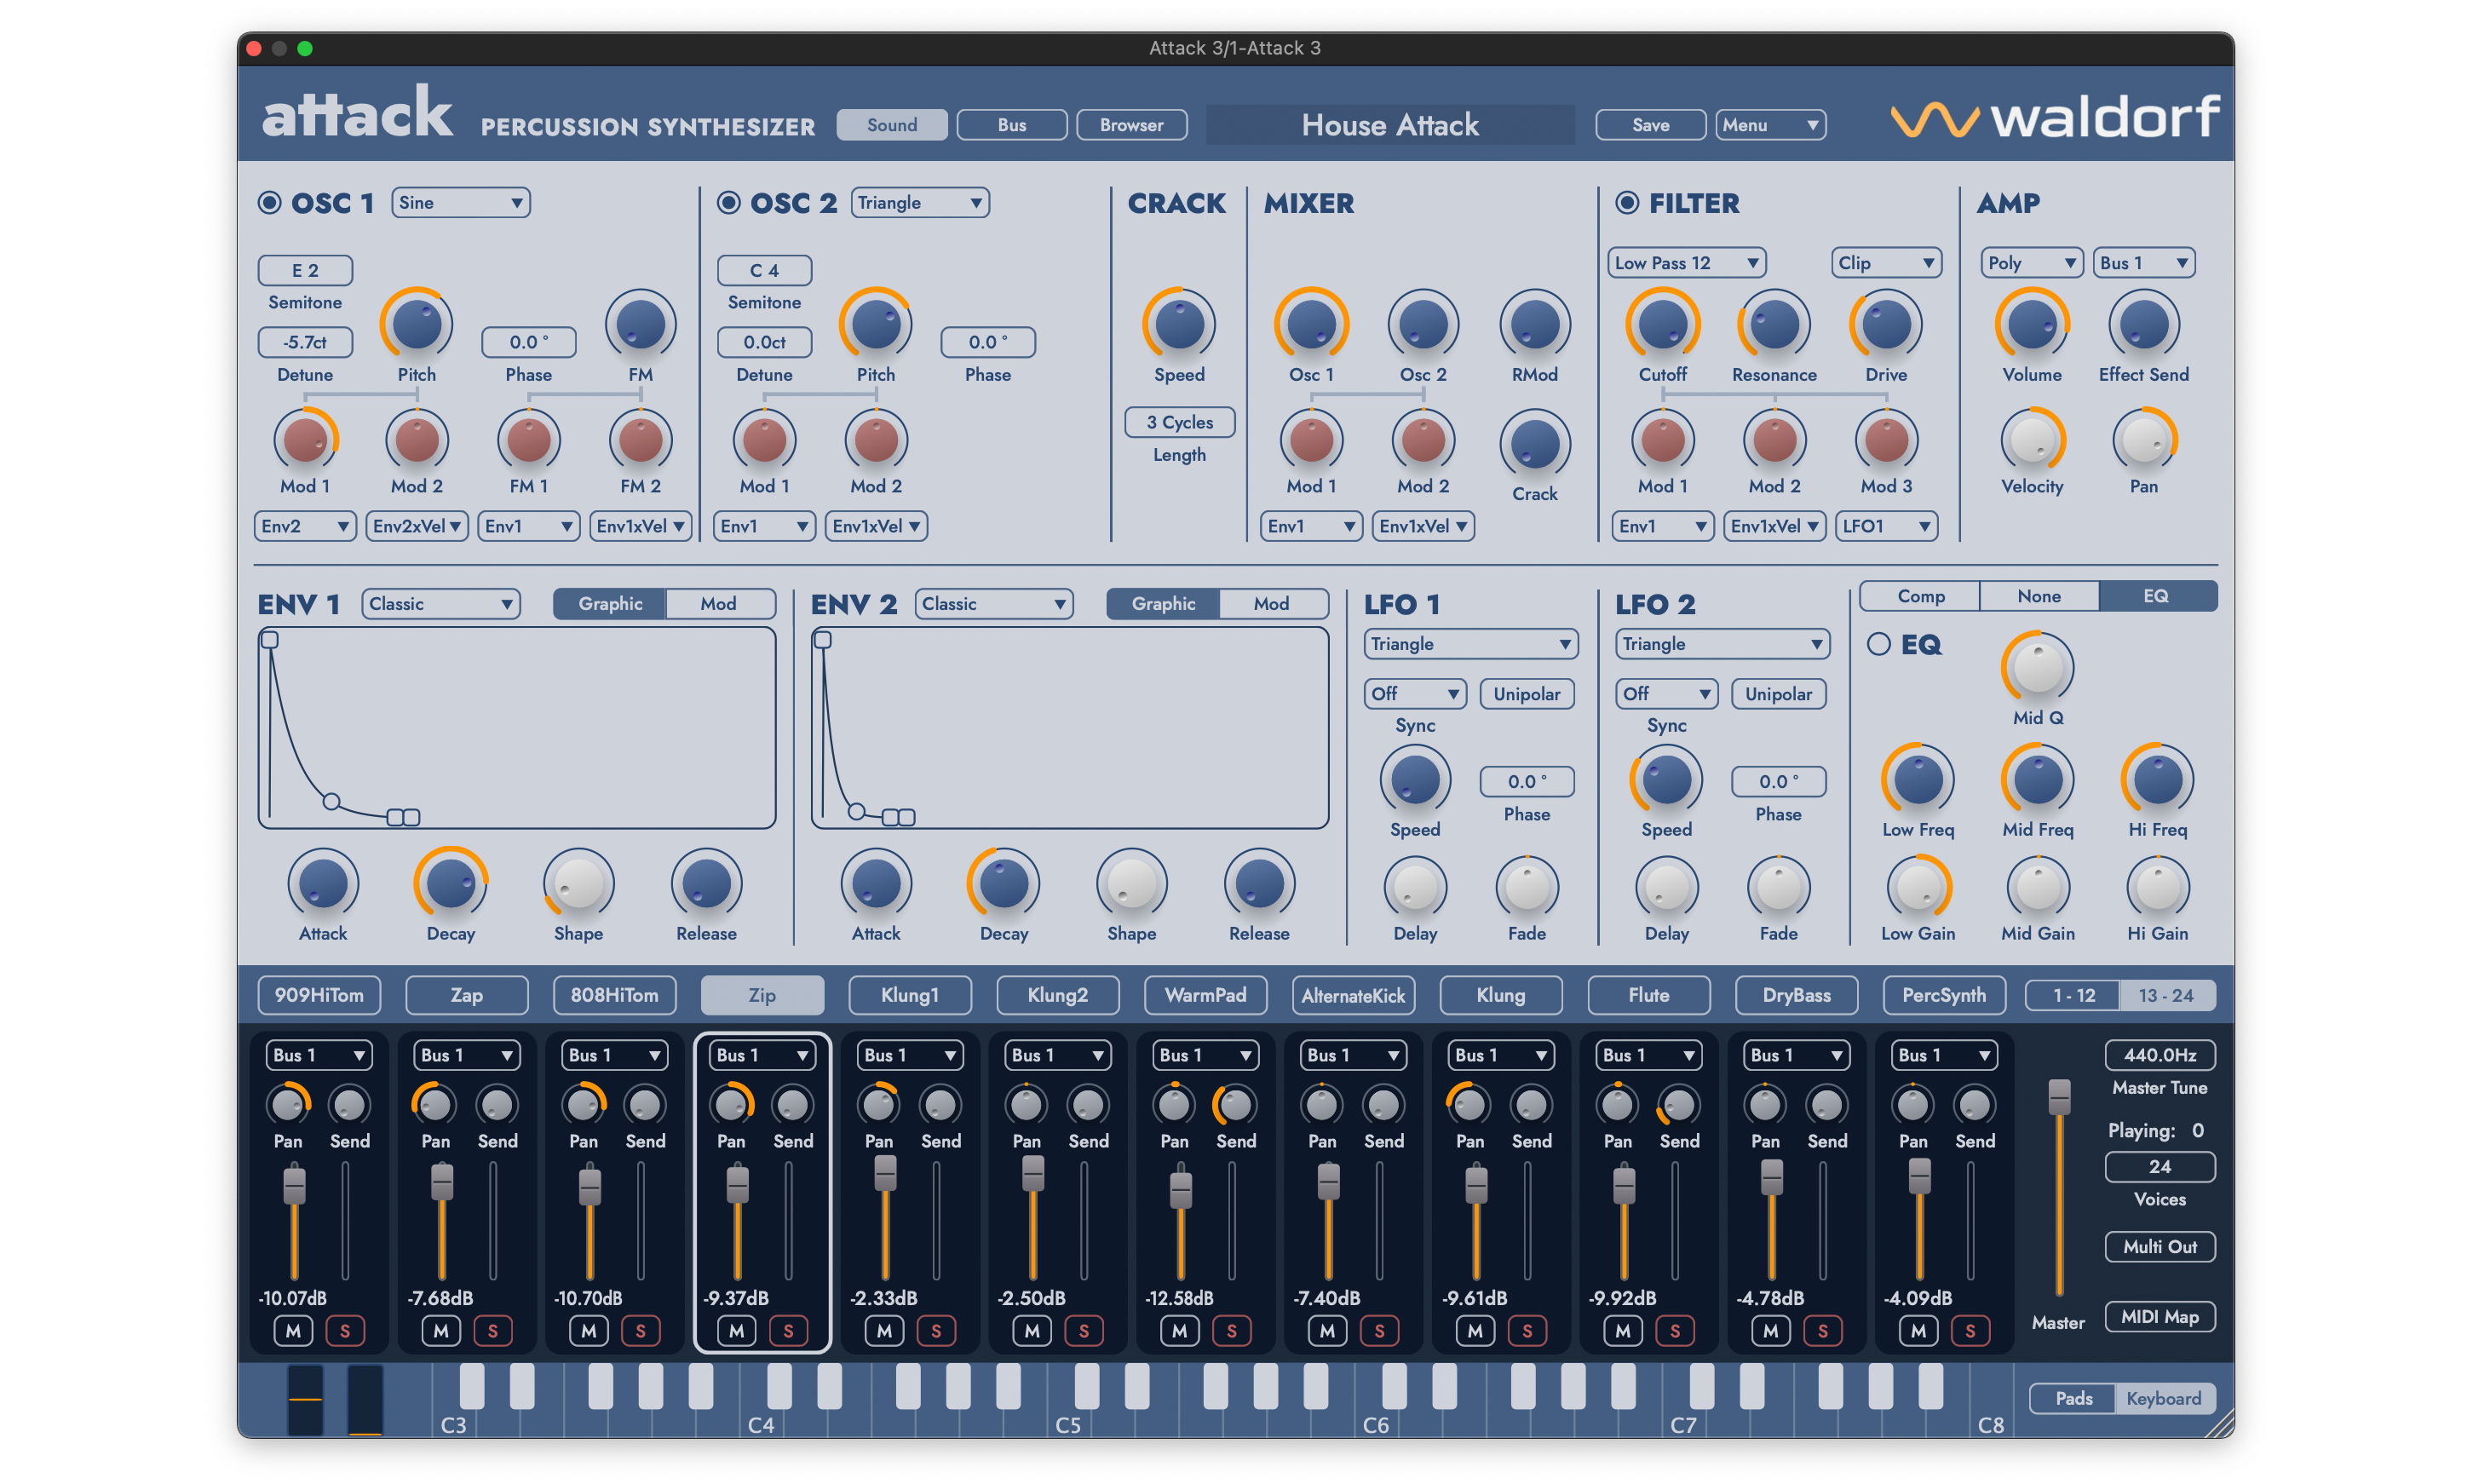Mute the 909HiTom channel
Screen dimensions: 2473x1484
tap(293, 1331)
